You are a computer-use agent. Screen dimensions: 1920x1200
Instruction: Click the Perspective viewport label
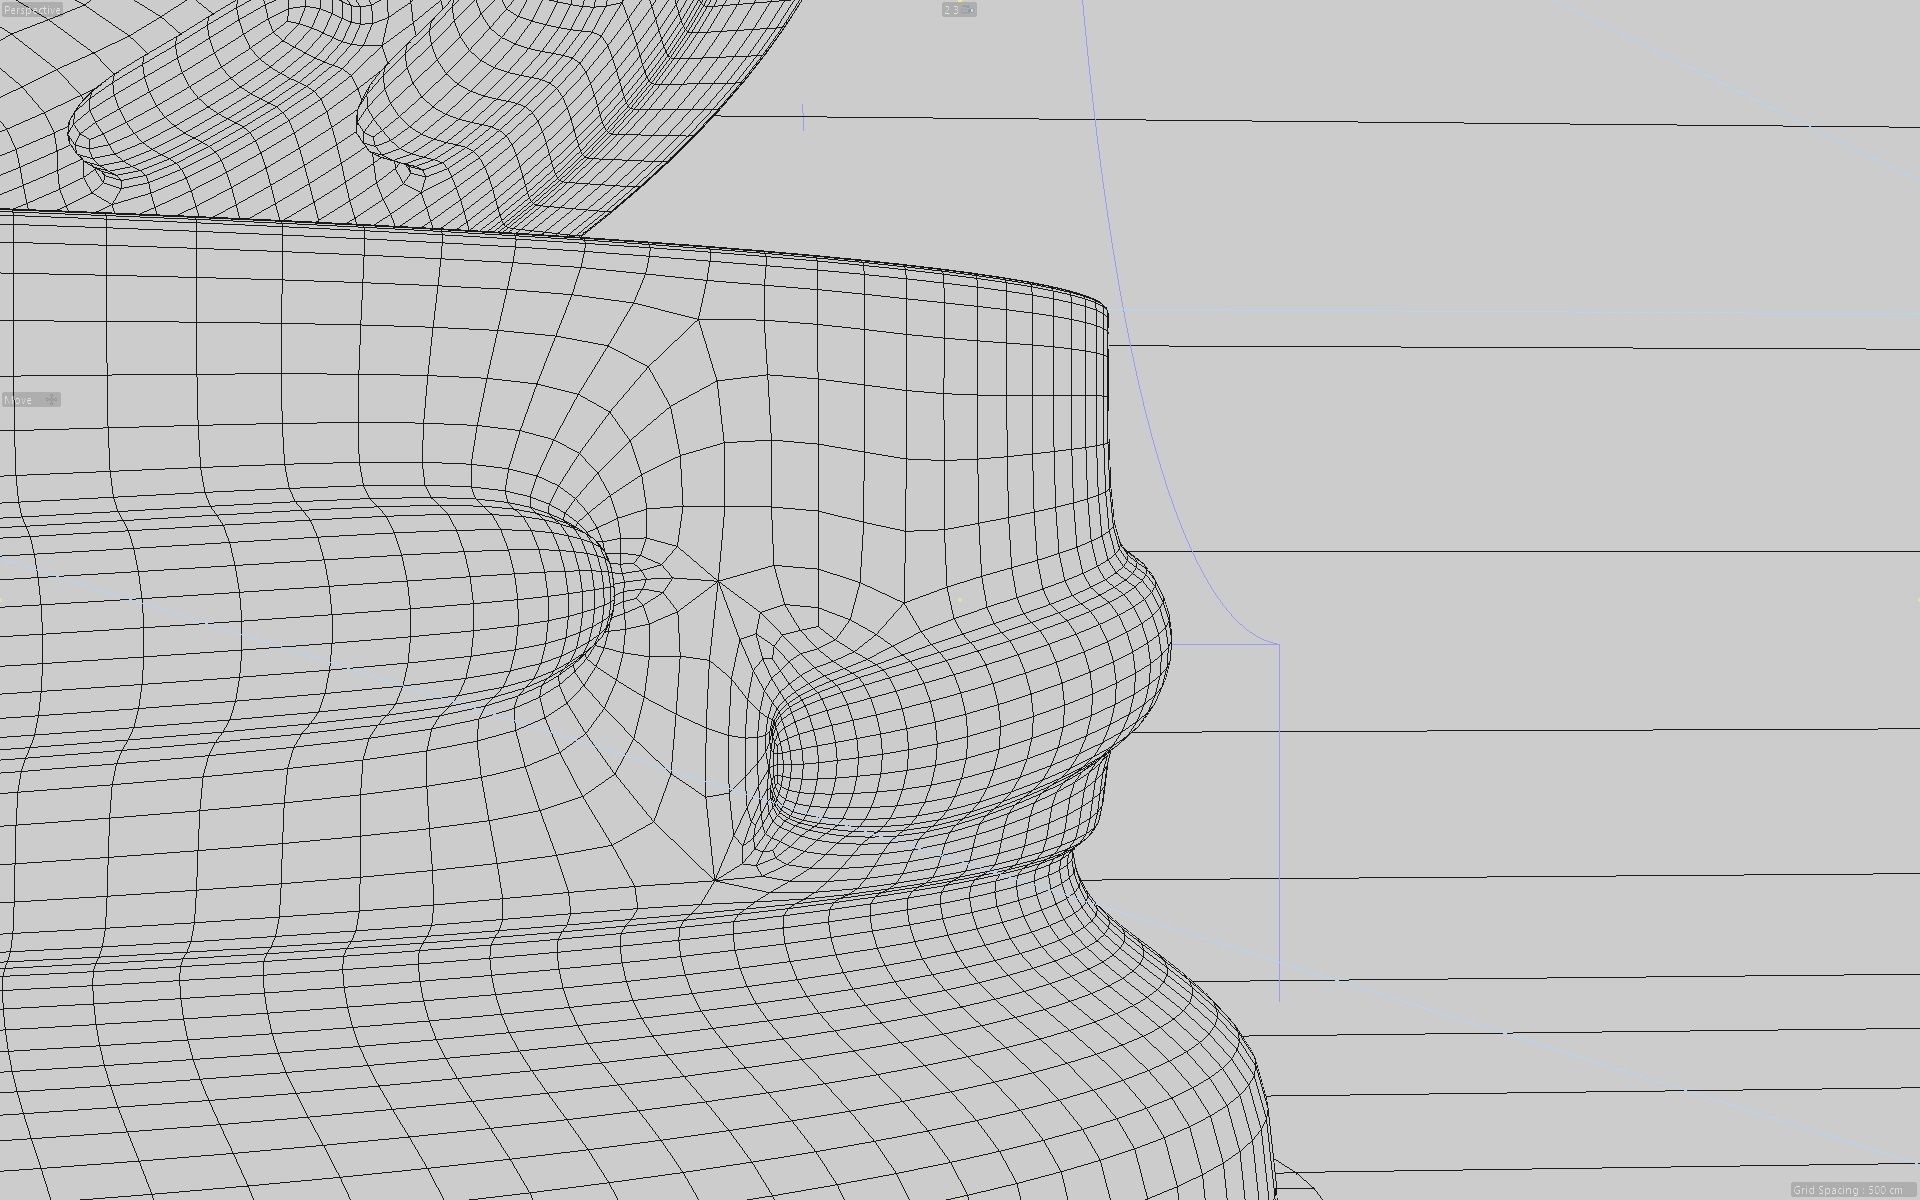tap(31, 9)
